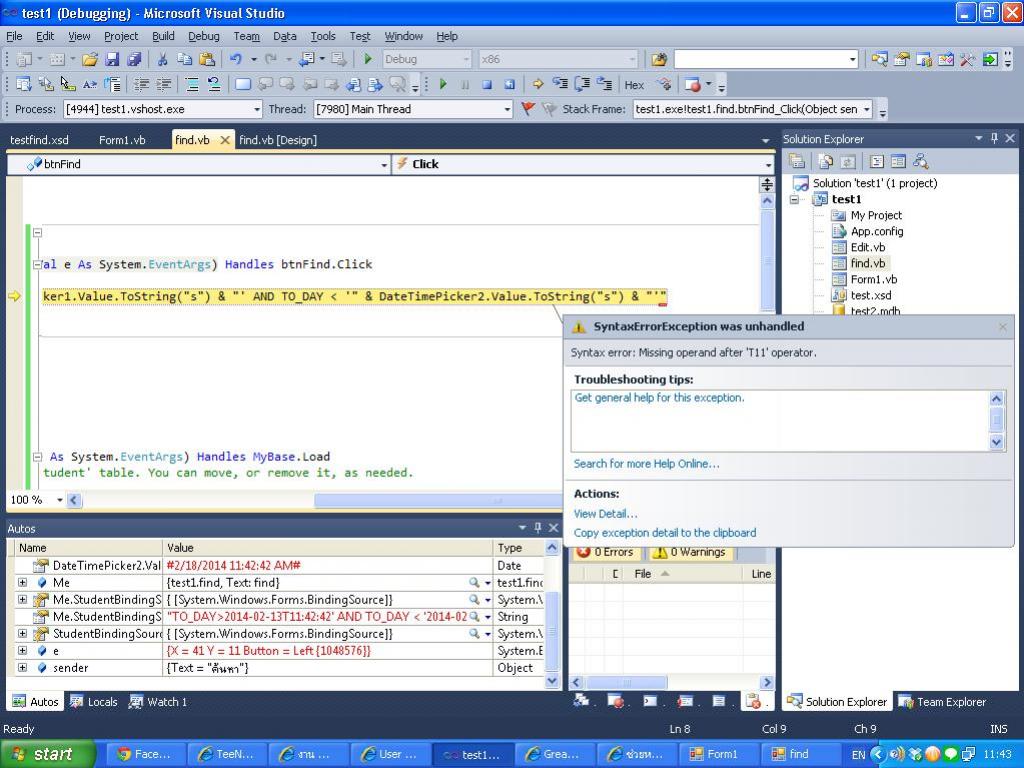Pin the Solution Explorer panel
Viewport: 1024px width, 768px height.
994,138
